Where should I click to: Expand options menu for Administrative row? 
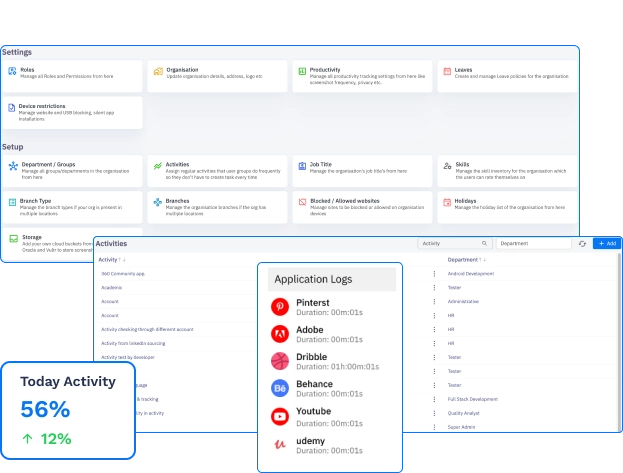(x=434, y=301)
